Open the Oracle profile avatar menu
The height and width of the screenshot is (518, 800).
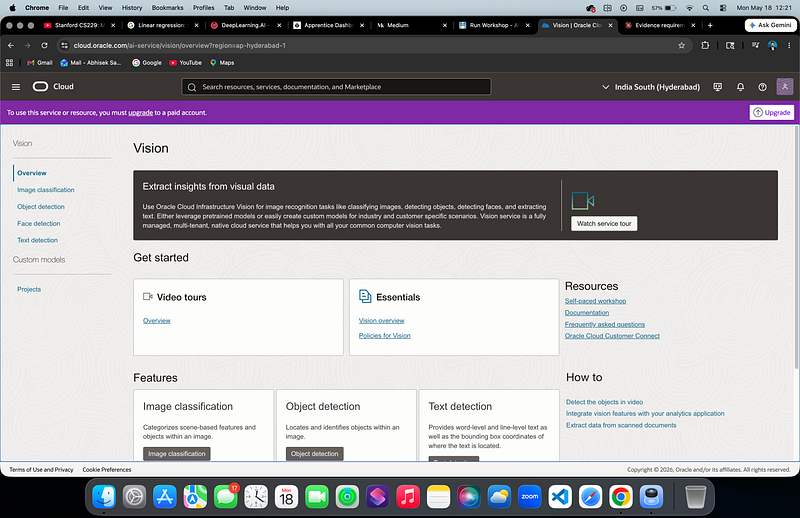click(785, 87)
